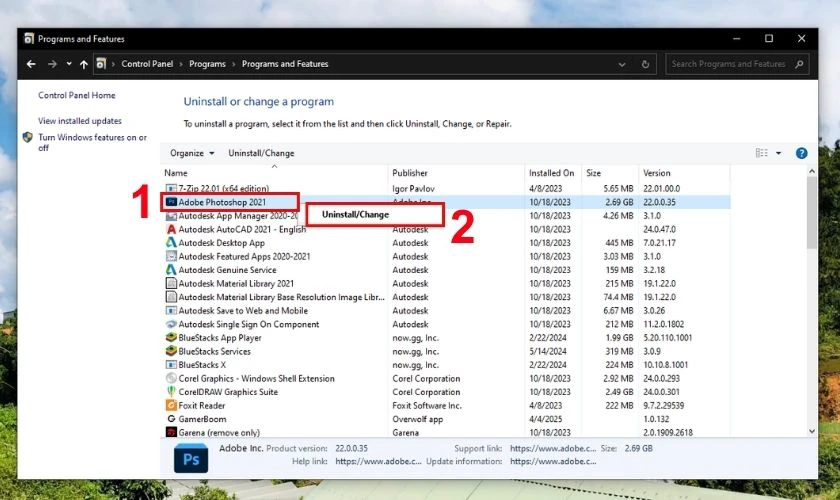
Task: Expand the view options dropdown arrow
Action: tap(778, 153)
